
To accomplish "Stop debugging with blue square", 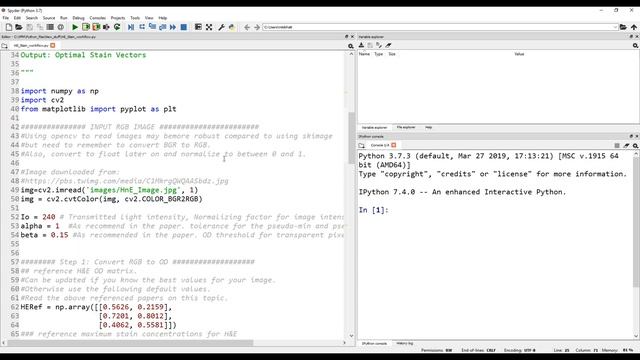I will (x=184, y=27).
